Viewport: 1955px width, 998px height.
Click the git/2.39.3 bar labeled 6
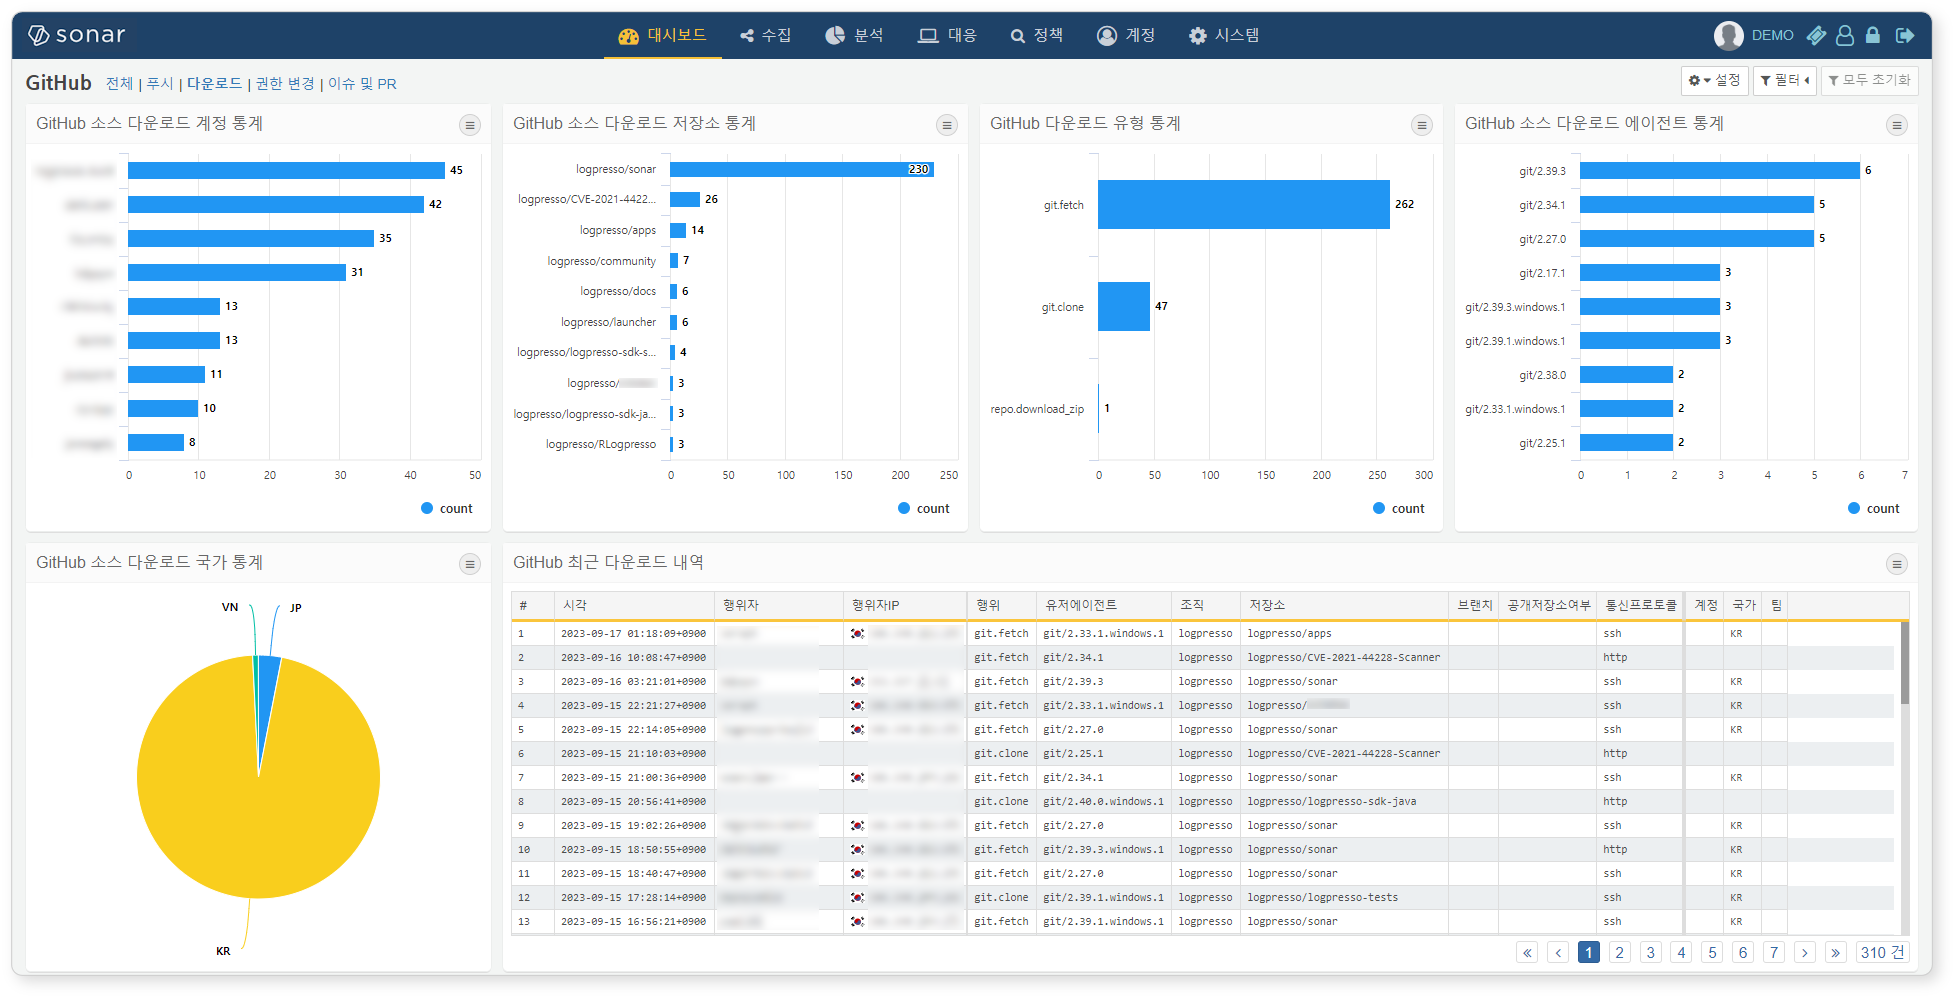1719,170
